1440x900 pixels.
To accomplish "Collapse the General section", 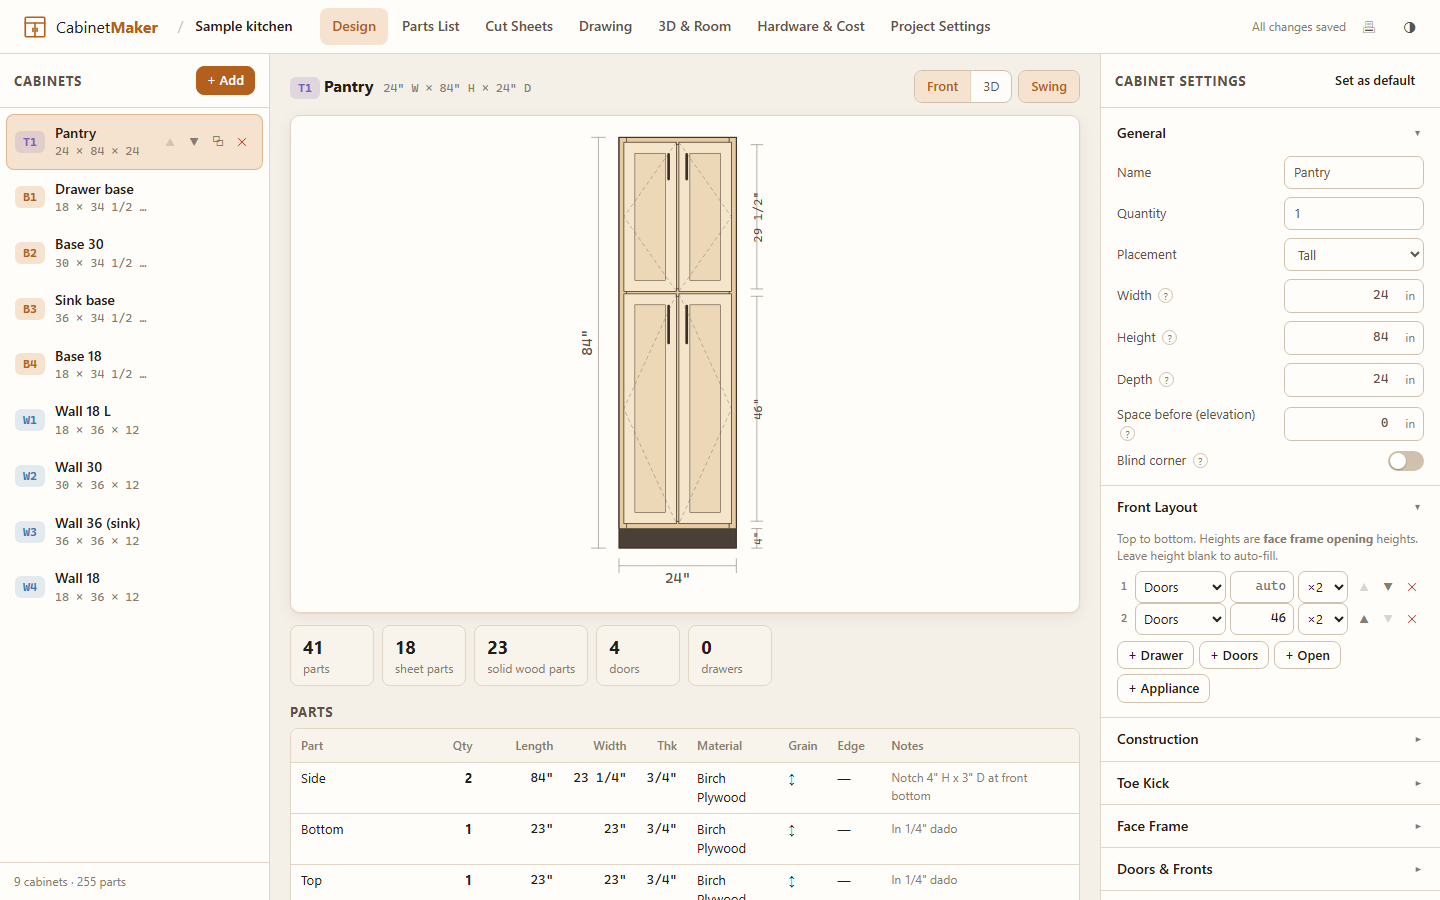I will 1270,133.
